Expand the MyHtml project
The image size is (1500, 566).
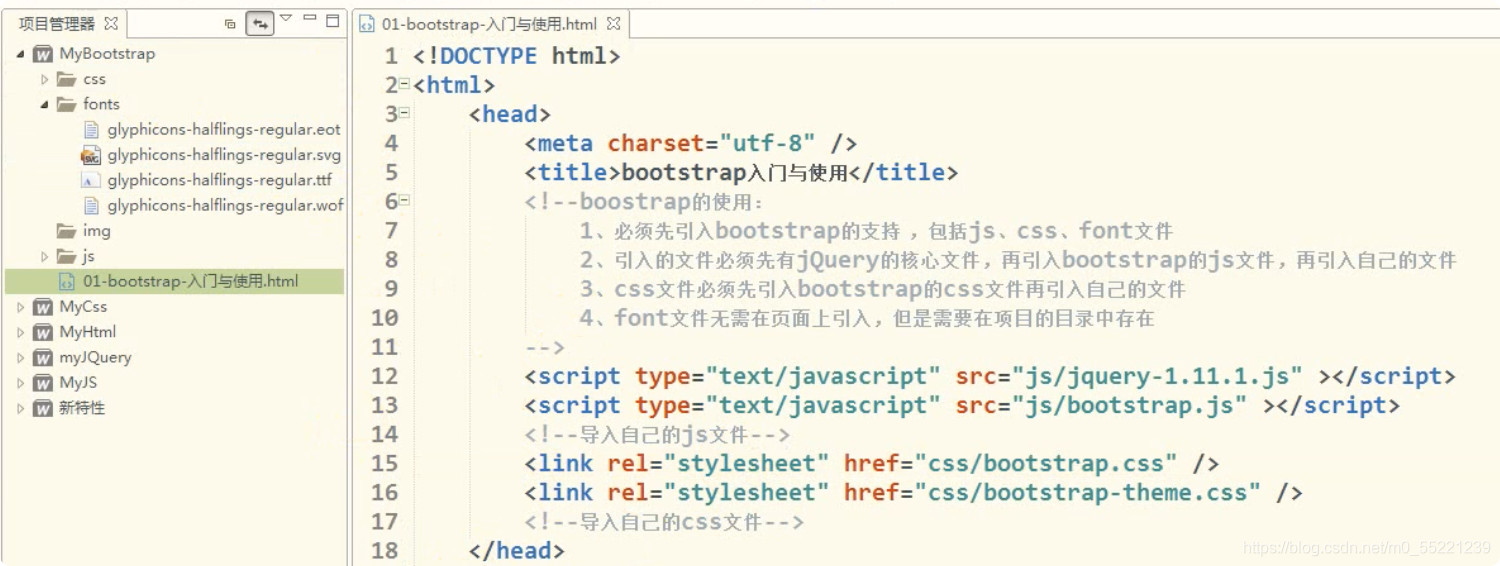click(21, 332)
